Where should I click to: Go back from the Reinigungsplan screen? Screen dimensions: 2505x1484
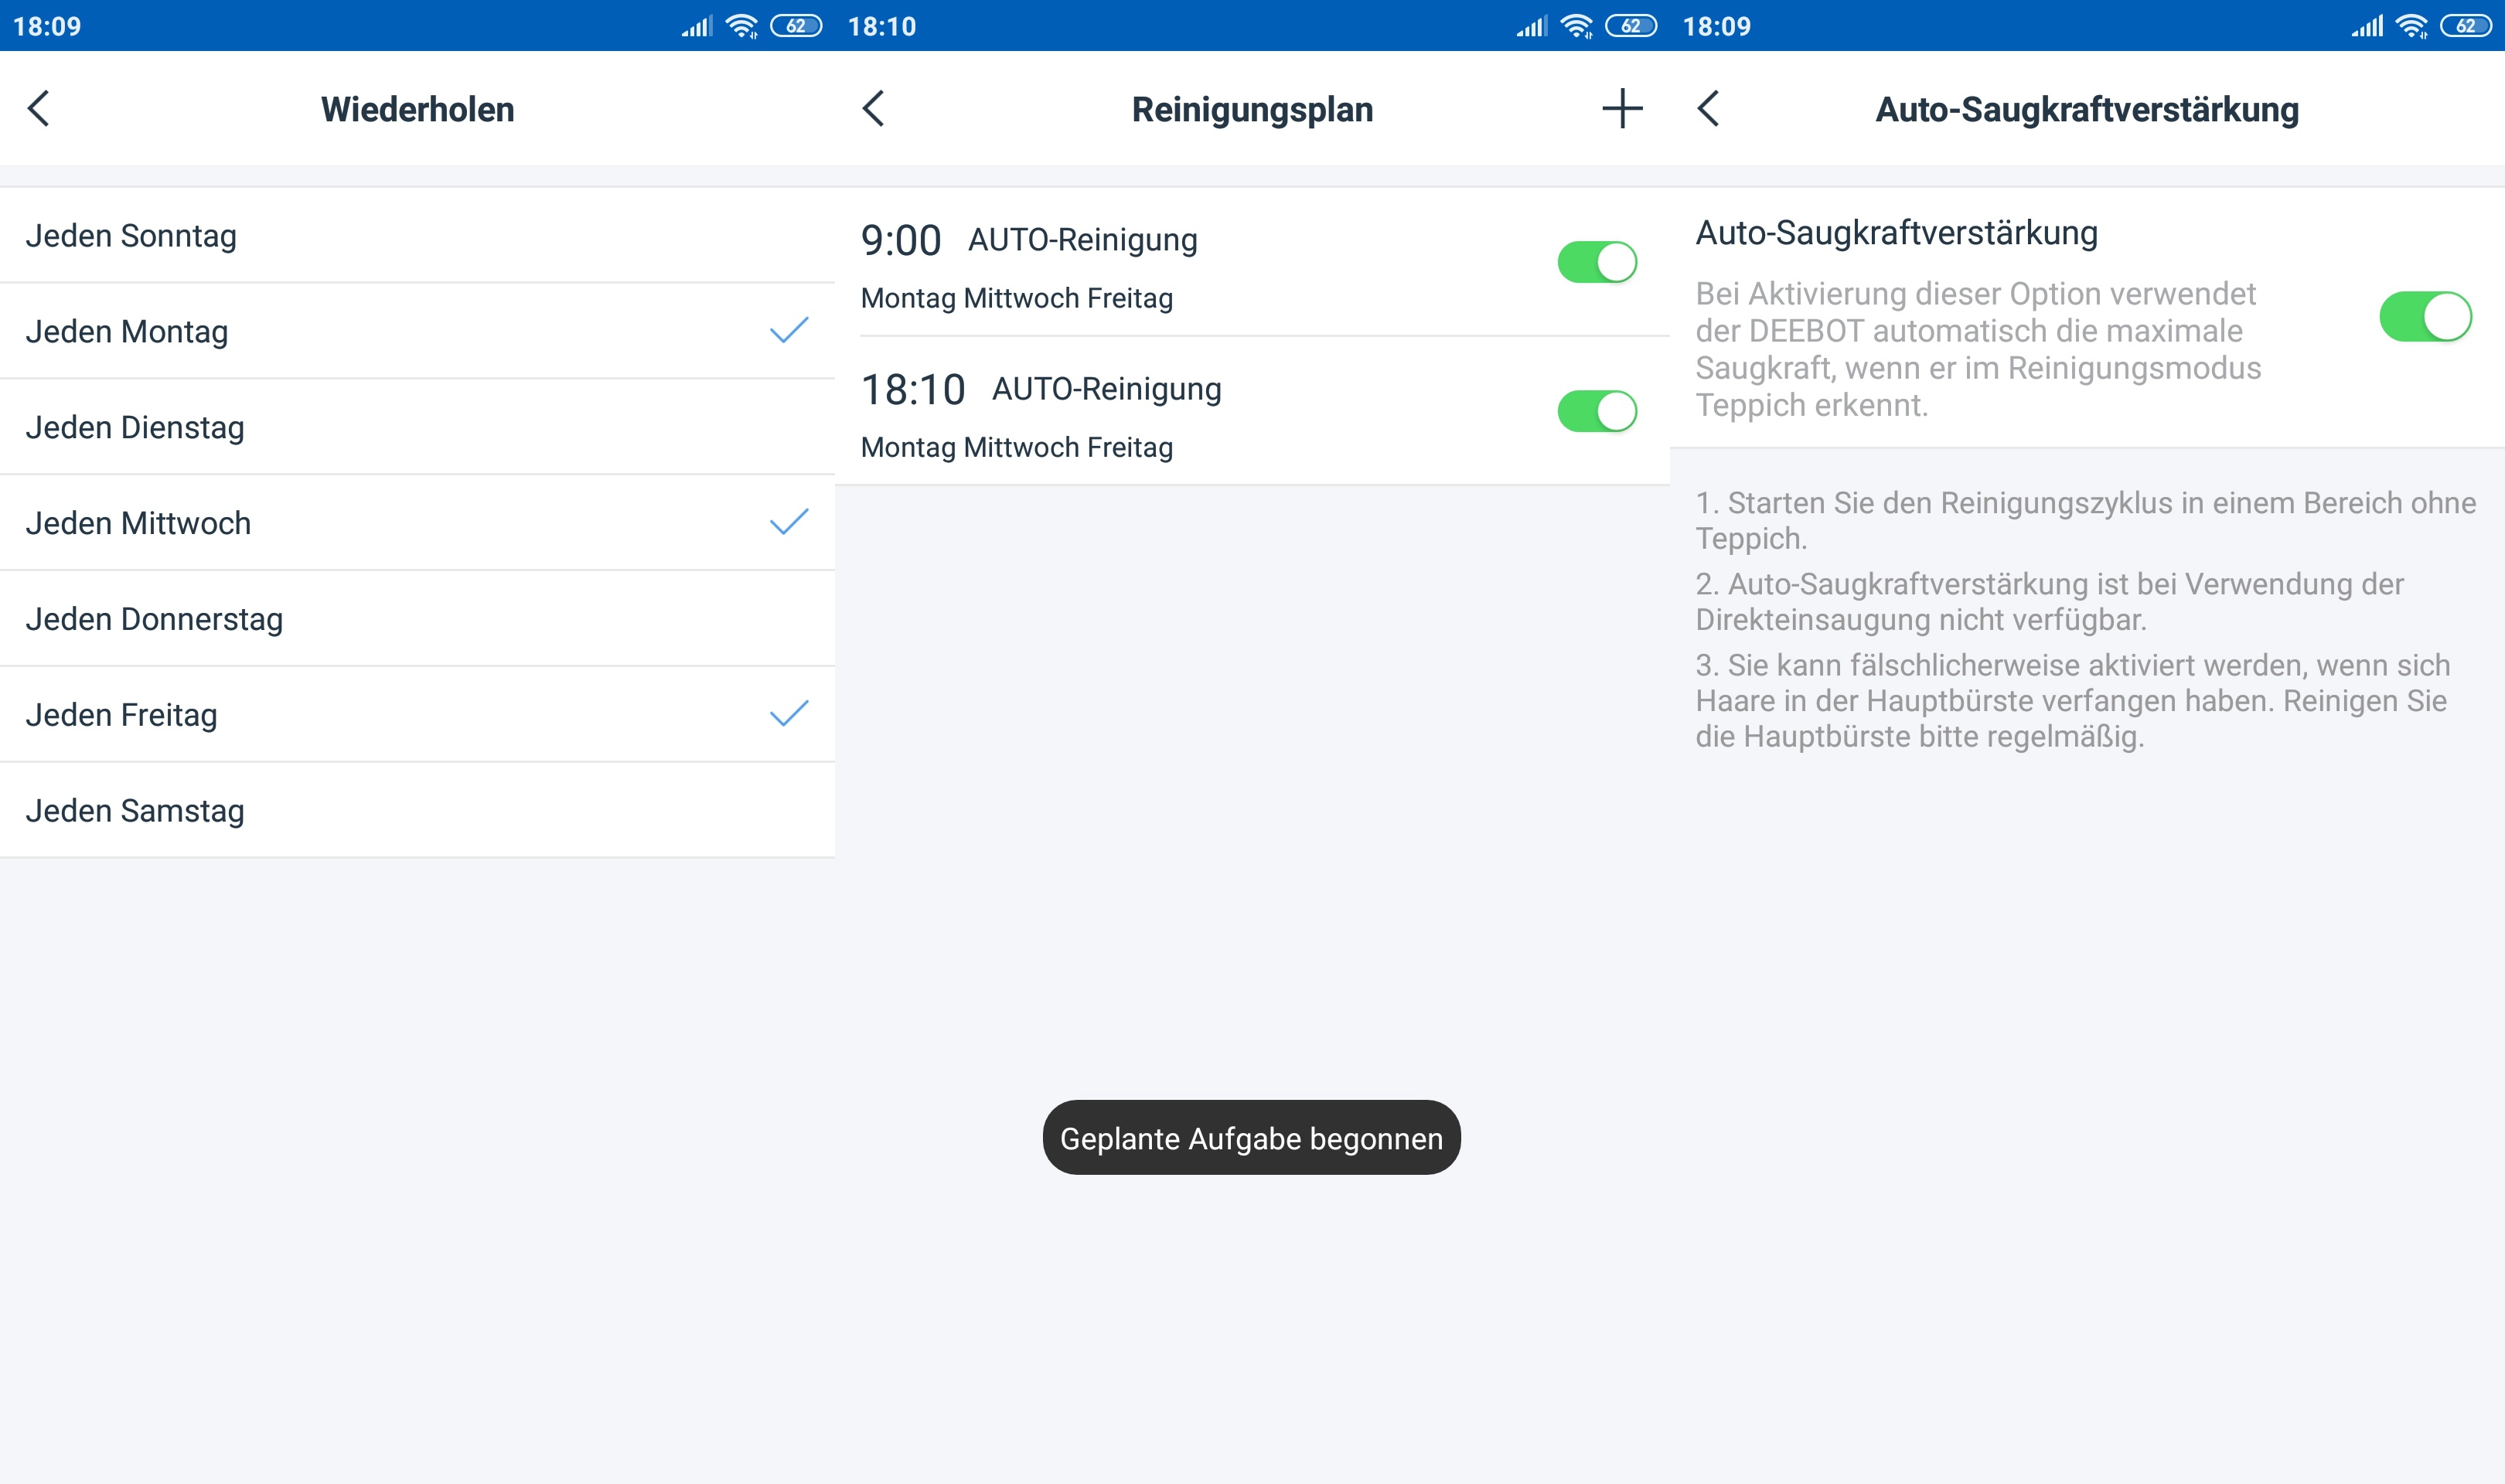(873, 108)
